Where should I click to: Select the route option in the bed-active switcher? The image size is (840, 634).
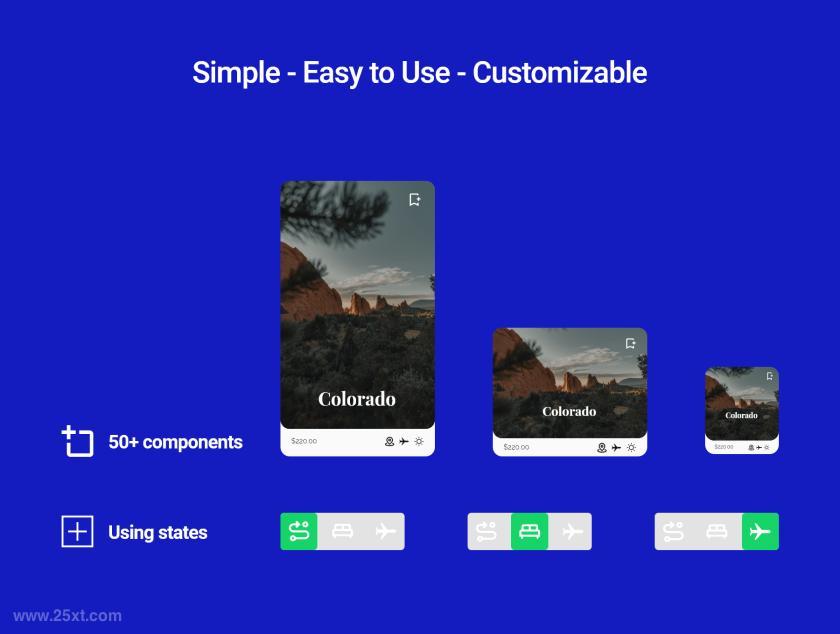(x=486, y=532)
